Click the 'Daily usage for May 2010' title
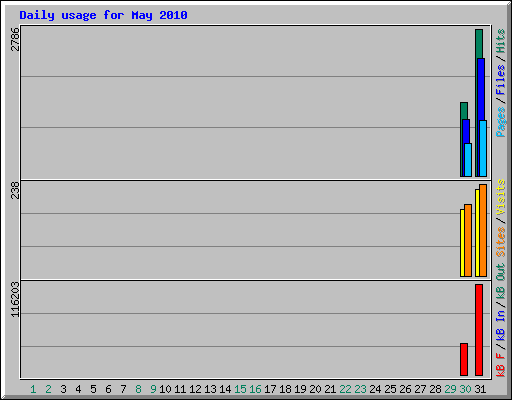Screen dimensions: 512x400 [x=103, y=15]
